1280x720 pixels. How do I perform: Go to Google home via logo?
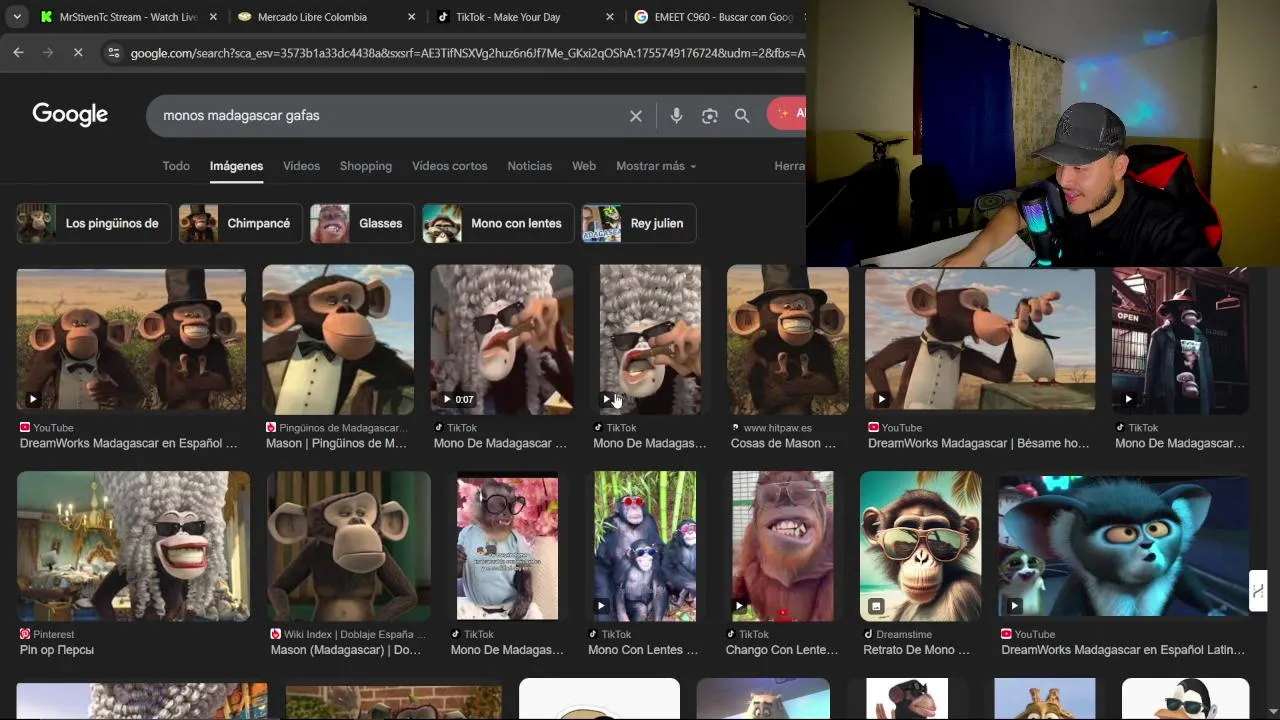pyautogui.click(x=70, y=114)
